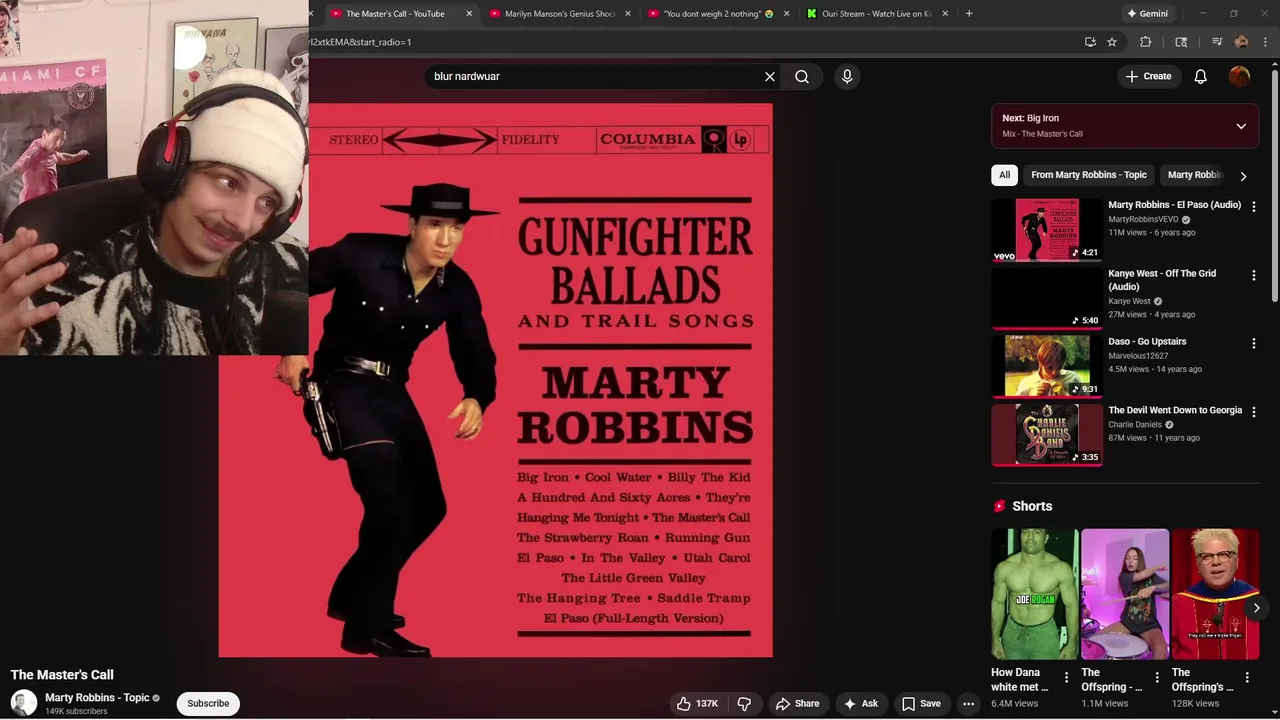The image size is (1280, 720).
Task: Open Gemini in Chrome
Action: [x=1147, y=14]
